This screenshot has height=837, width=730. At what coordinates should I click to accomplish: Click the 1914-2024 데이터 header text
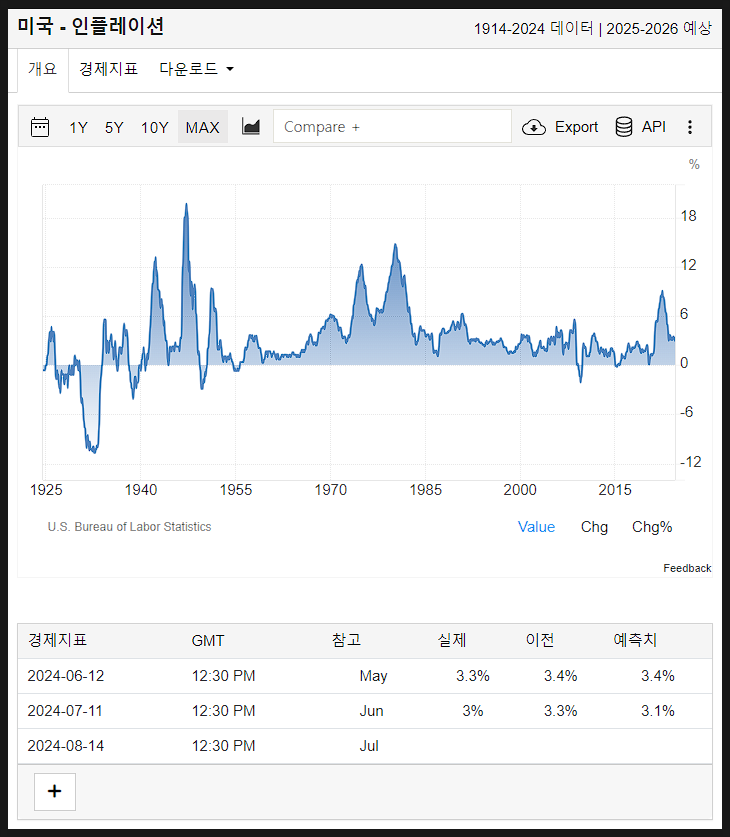[534, 28]
